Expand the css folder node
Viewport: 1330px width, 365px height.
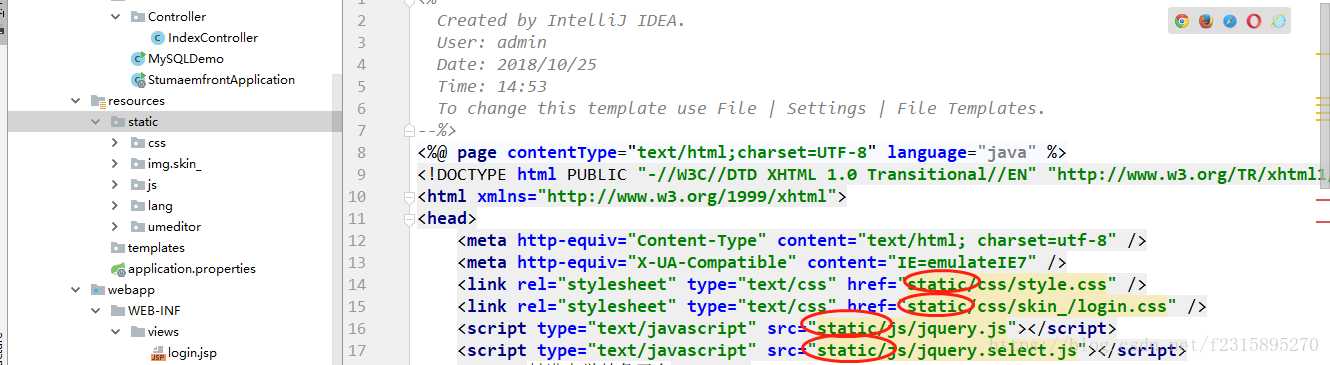[x=116, y=143]
